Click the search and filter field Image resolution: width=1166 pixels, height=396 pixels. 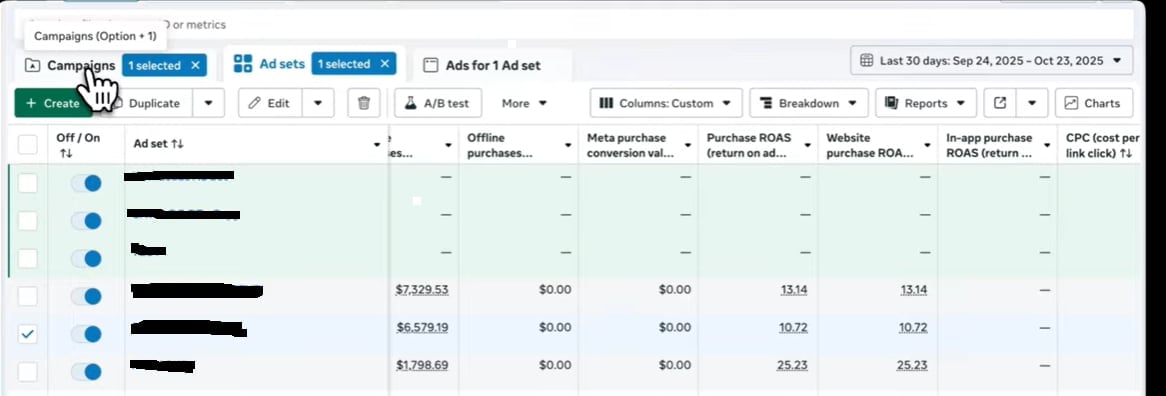click(573, 25)
